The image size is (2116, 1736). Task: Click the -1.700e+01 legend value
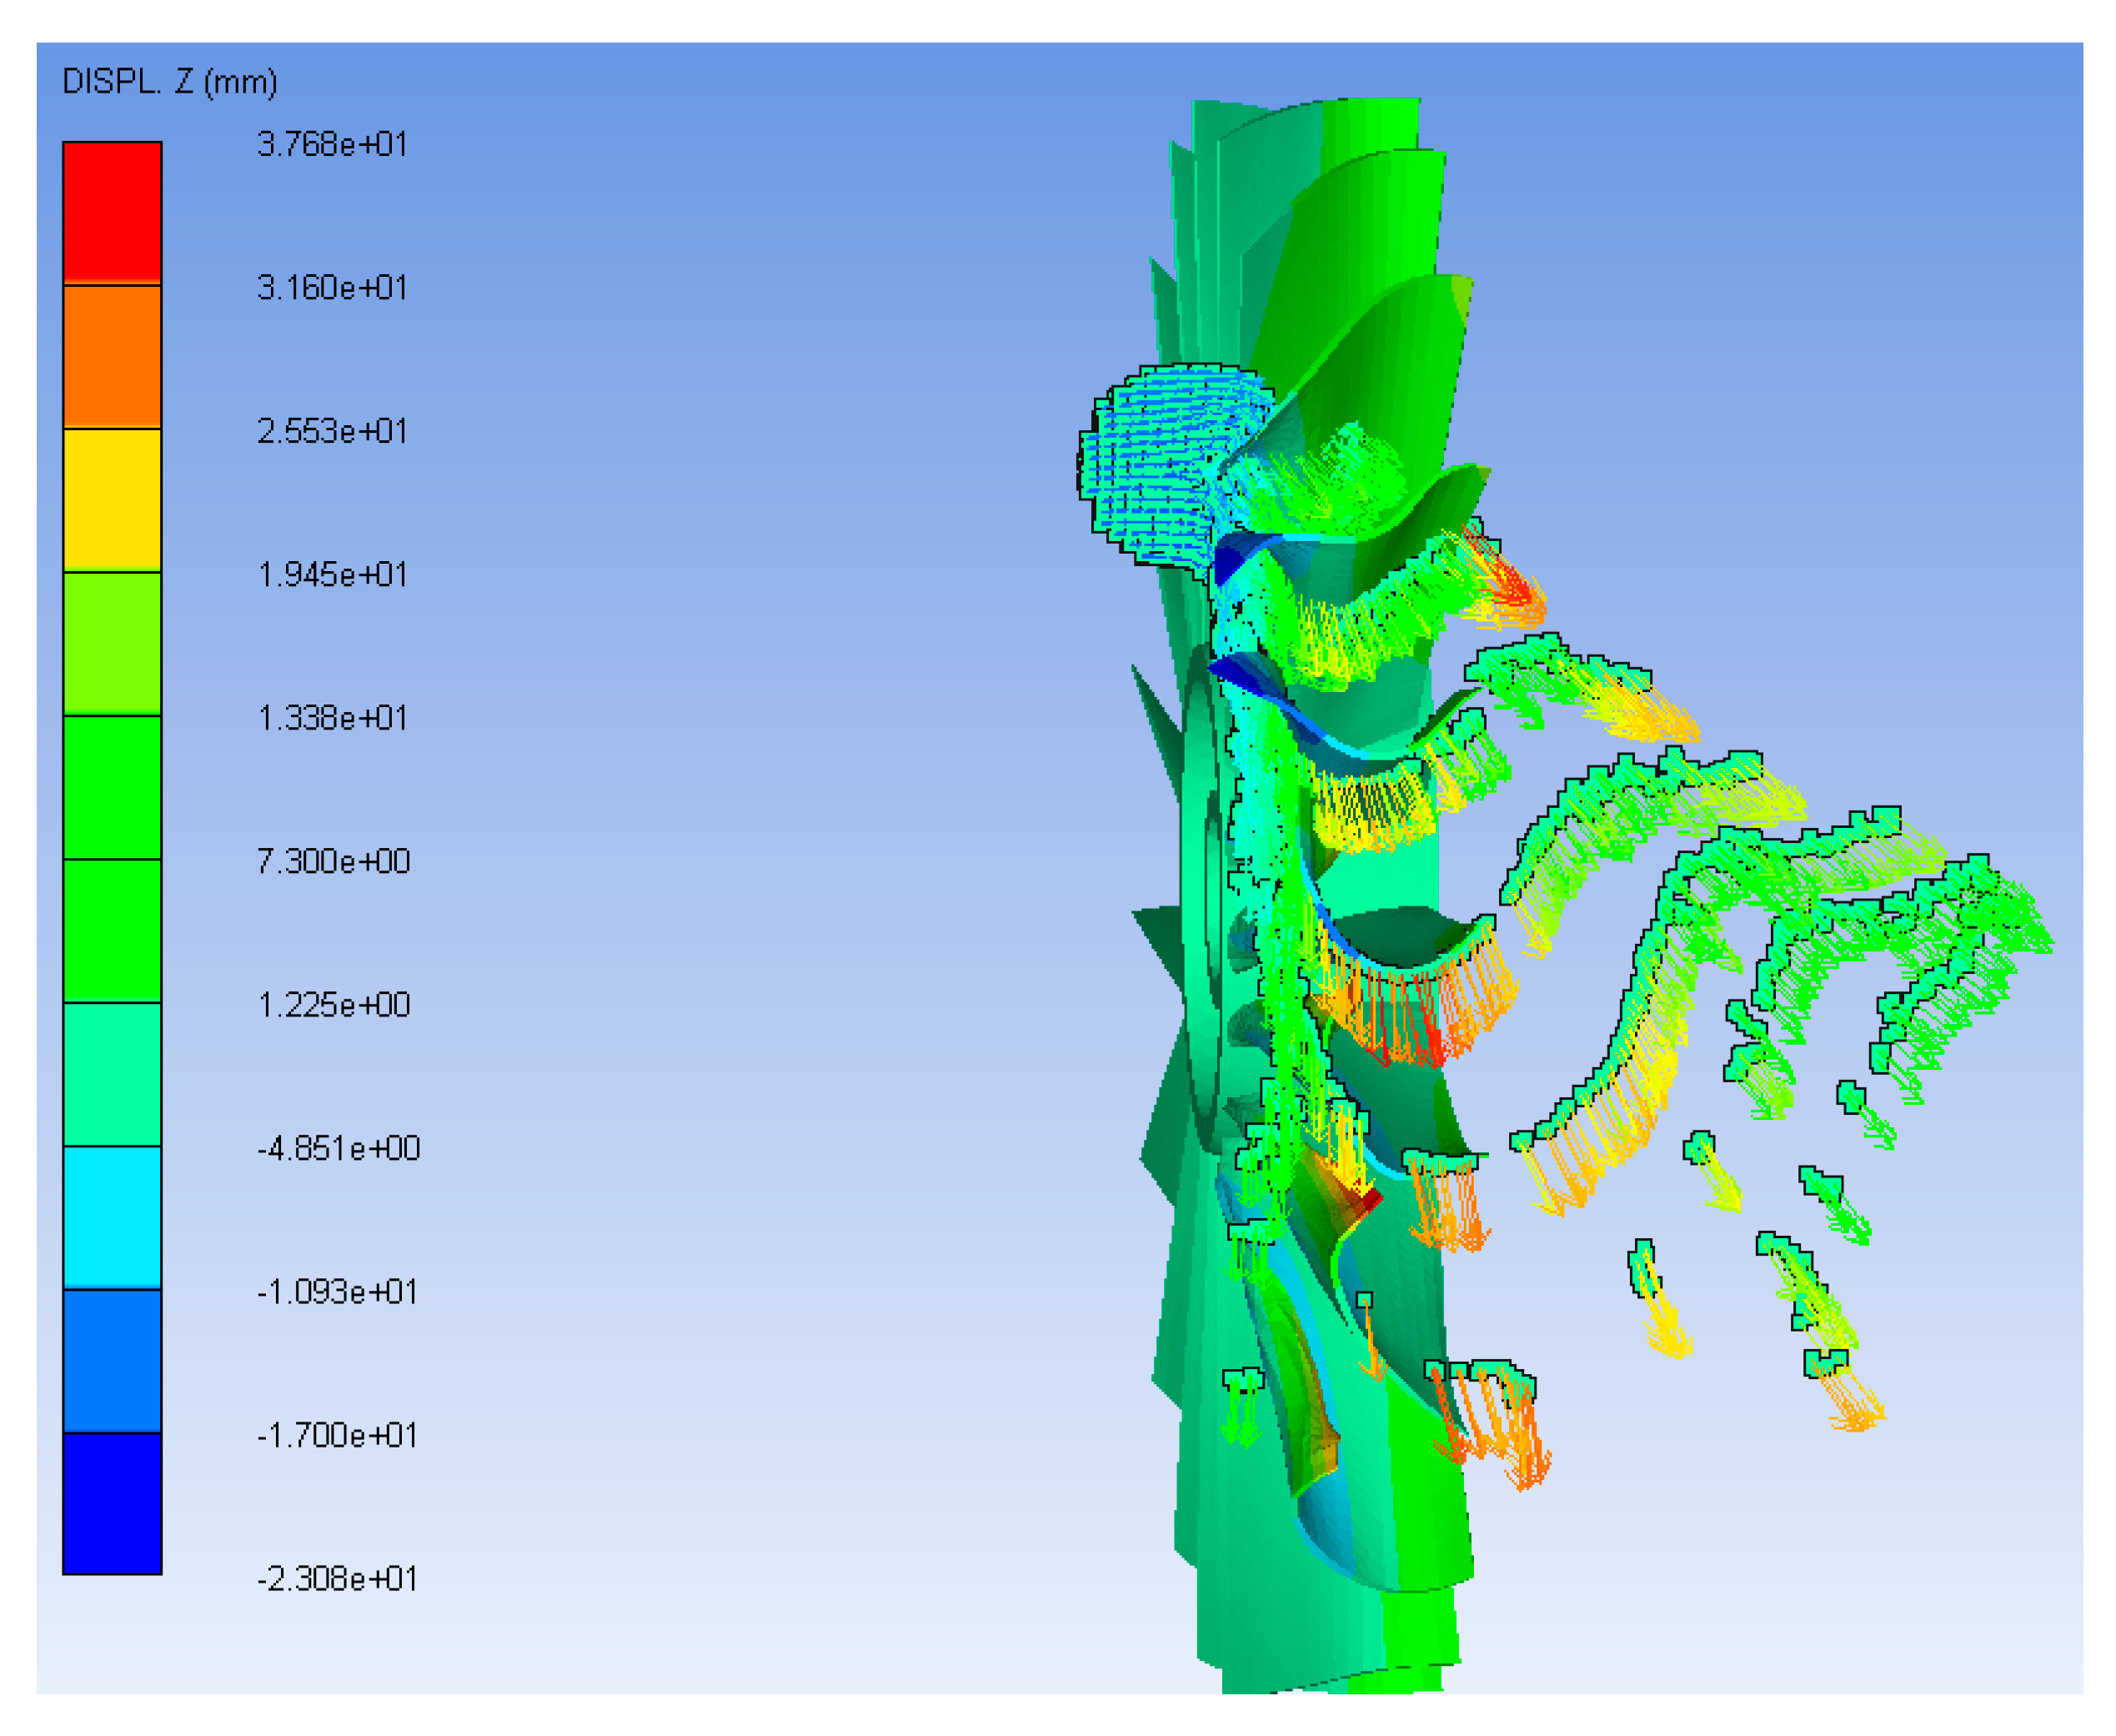(x=336, y=1435)
